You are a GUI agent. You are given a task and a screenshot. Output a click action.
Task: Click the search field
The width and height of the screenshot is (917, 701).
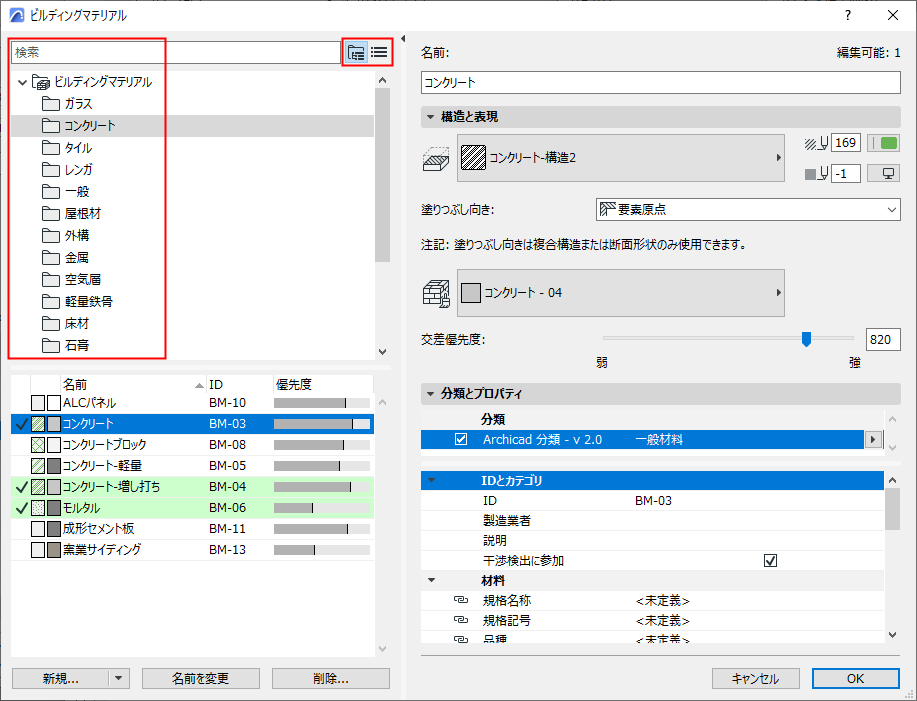tap(175, 53)
